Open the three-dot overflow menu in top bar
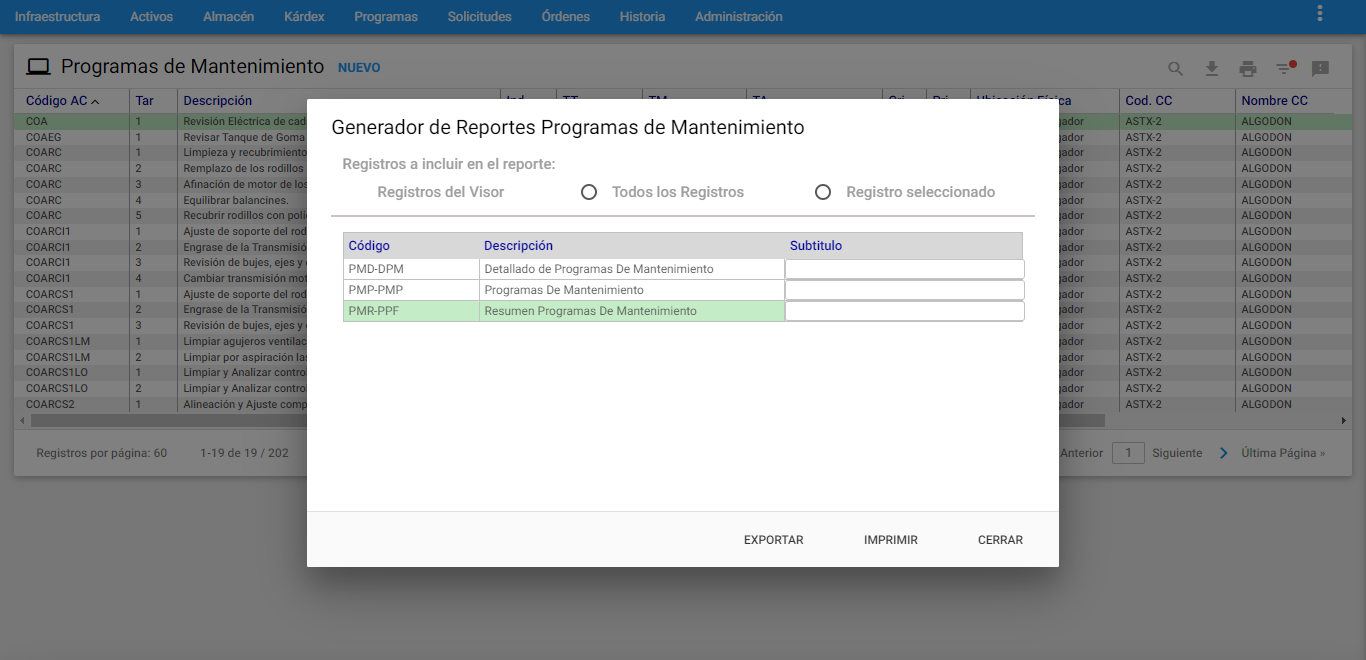Screen dimensions: 1366x660 point(1320,14)
